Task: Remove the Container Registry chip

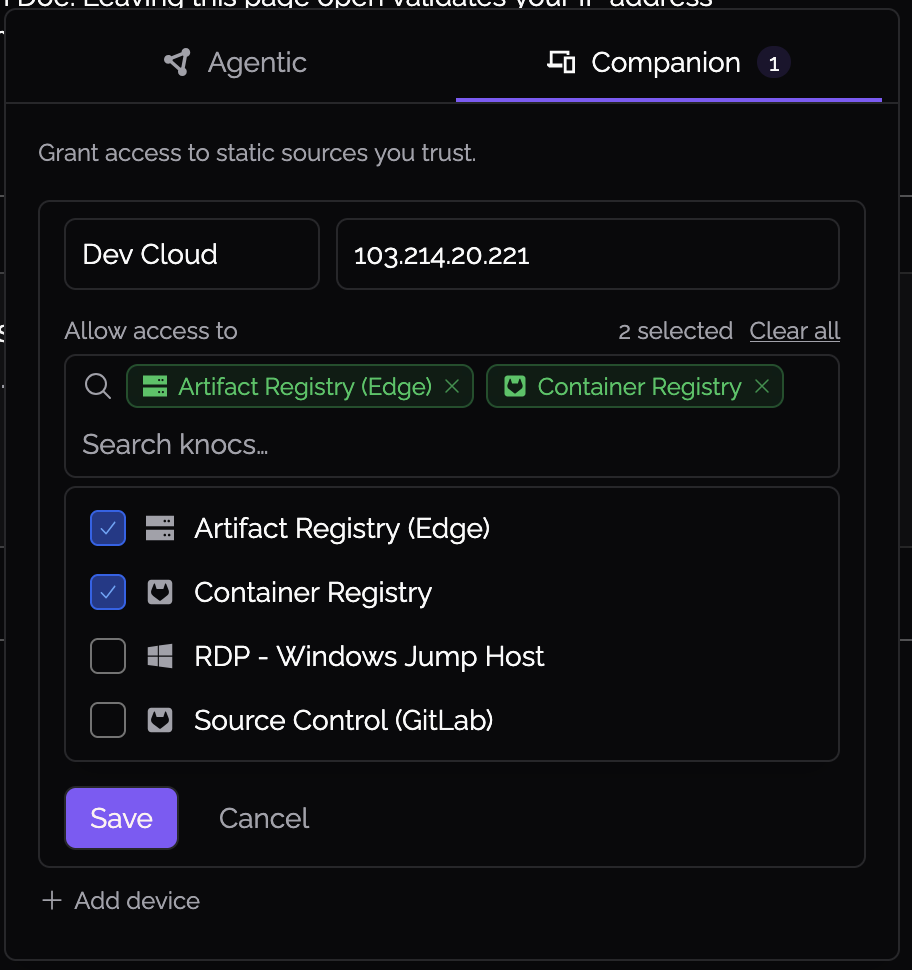Action: coord(762,387)
